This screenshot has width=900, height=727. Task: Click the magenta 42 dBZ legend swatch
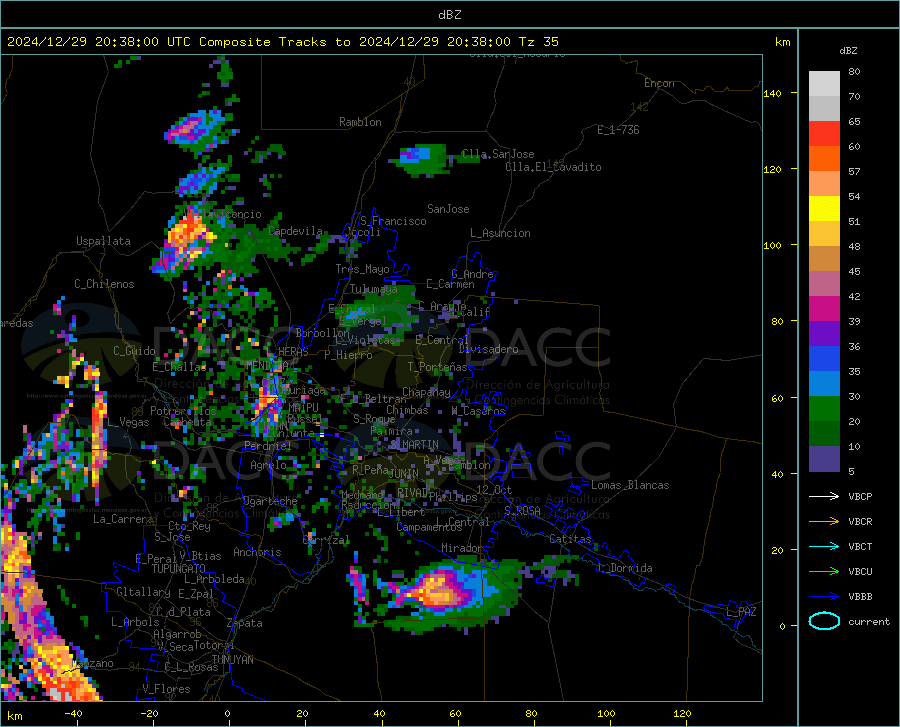(x=824, y=308)
